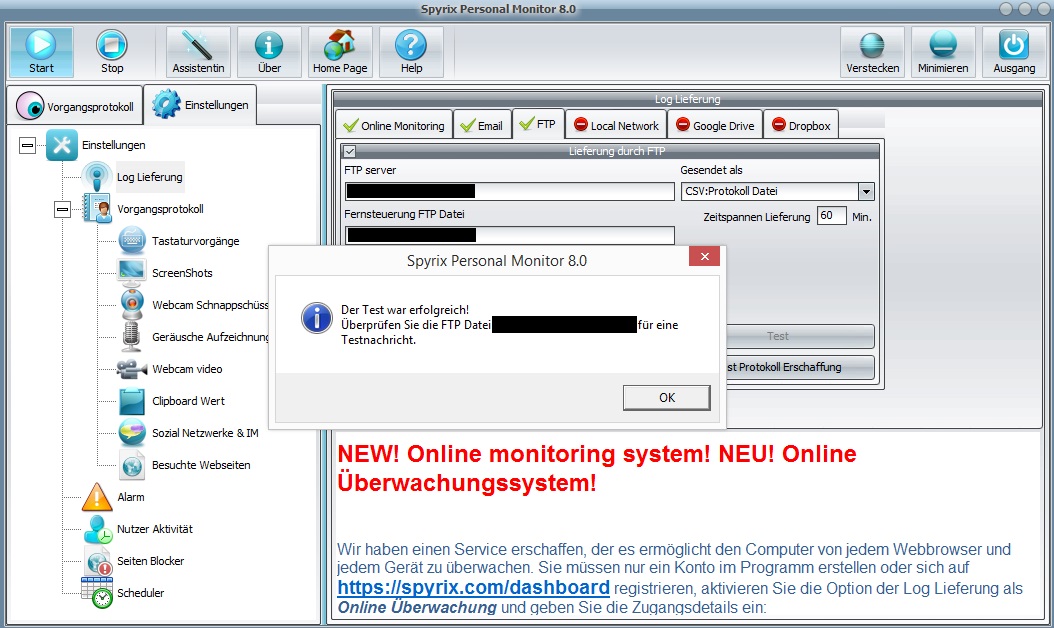
Task: Click the Zeitspannen Lieferung minutes field
Action: (x=831, y=216)
